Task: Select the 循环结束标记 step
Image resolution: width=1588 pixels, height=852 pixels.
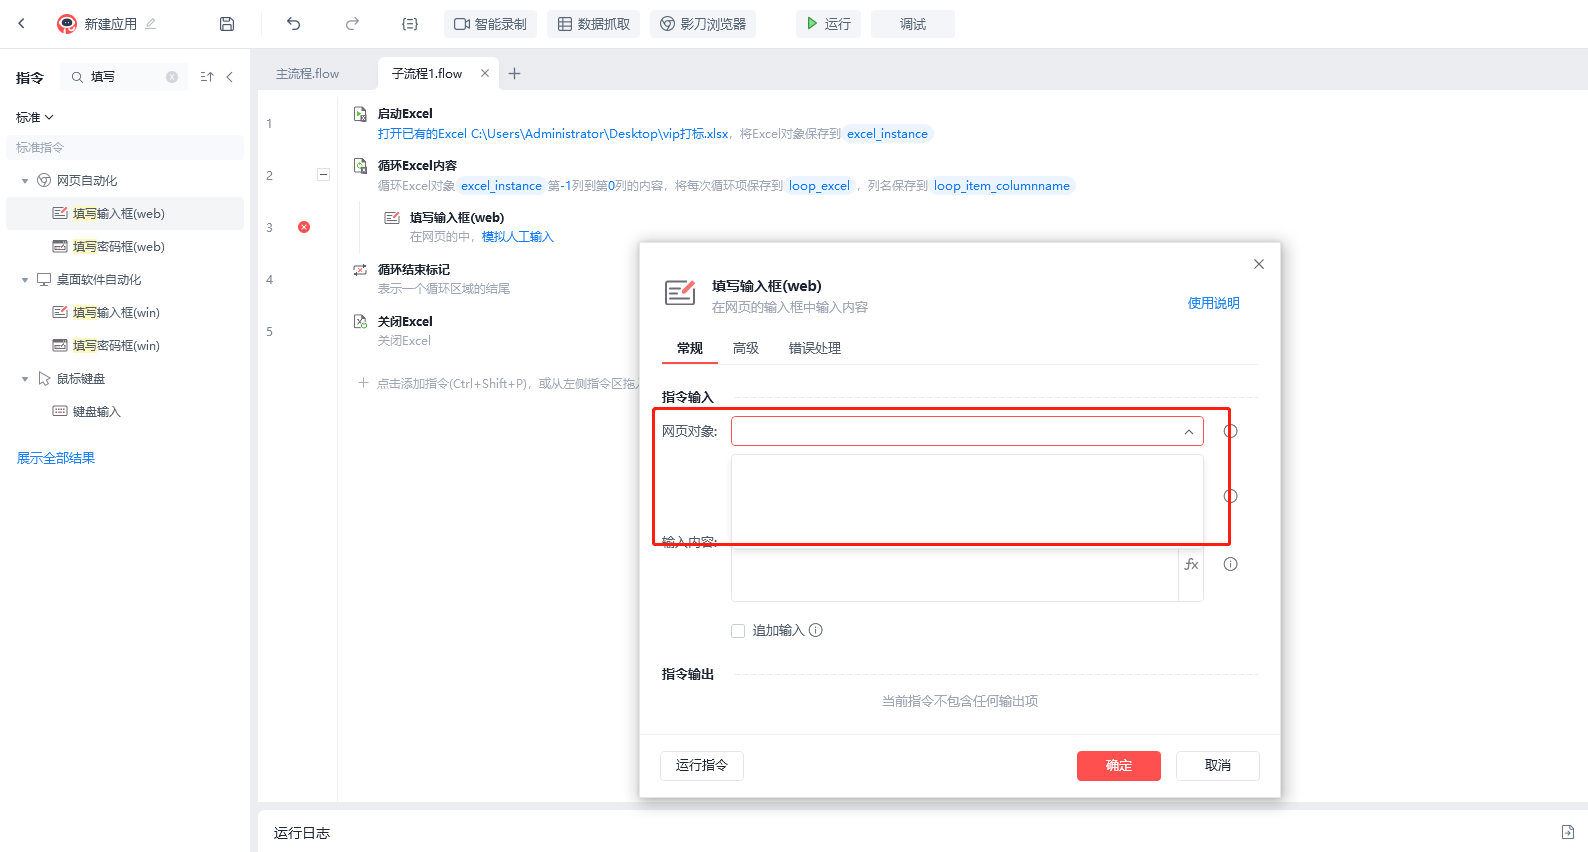Action: [414, 270]
